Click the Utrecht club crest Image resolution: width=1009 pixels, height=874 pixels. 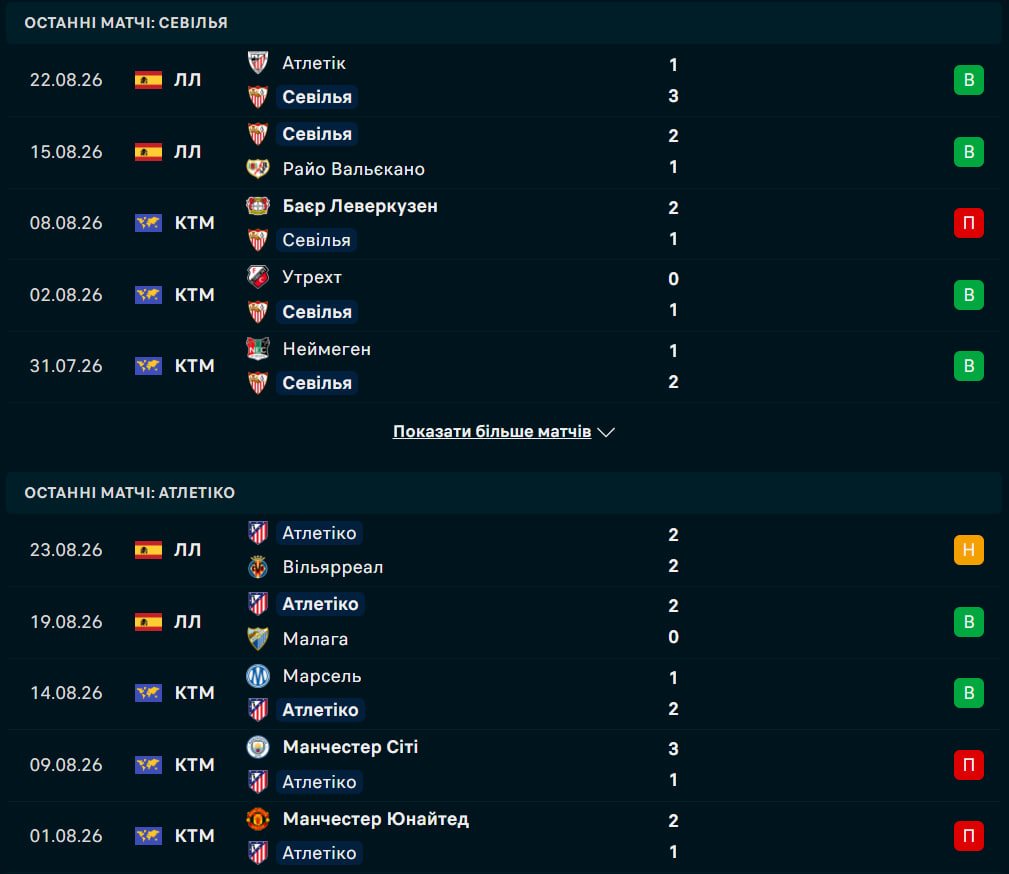pos(258,277)
